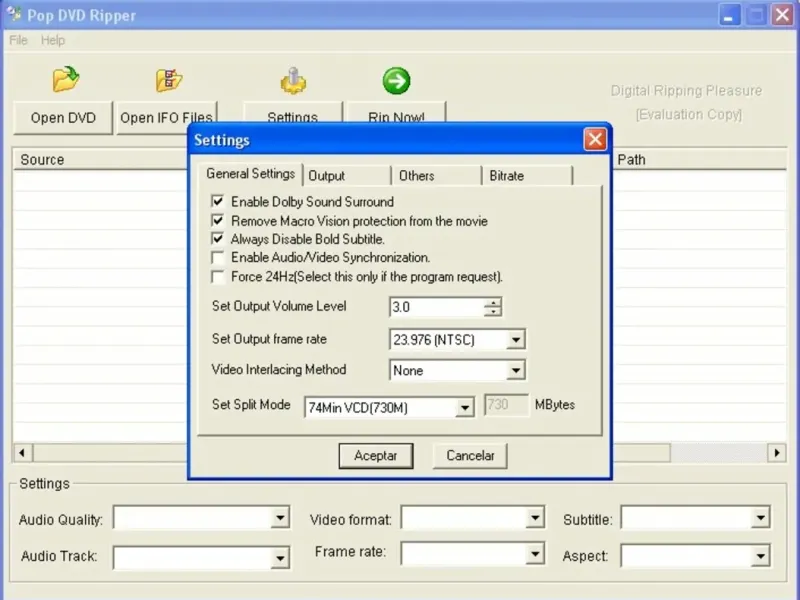Click the Open DVD button
The image size is (800, 600).
63,118
